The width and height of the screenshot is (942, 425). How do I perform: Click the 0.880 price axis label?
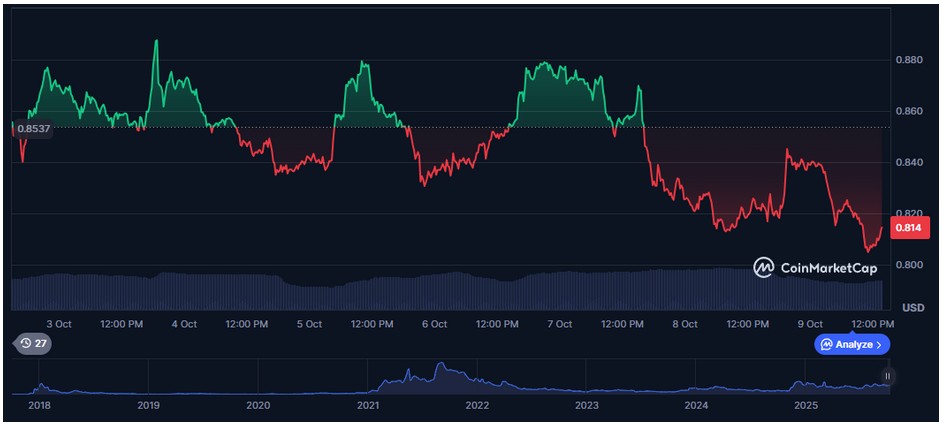pos(909,60)
